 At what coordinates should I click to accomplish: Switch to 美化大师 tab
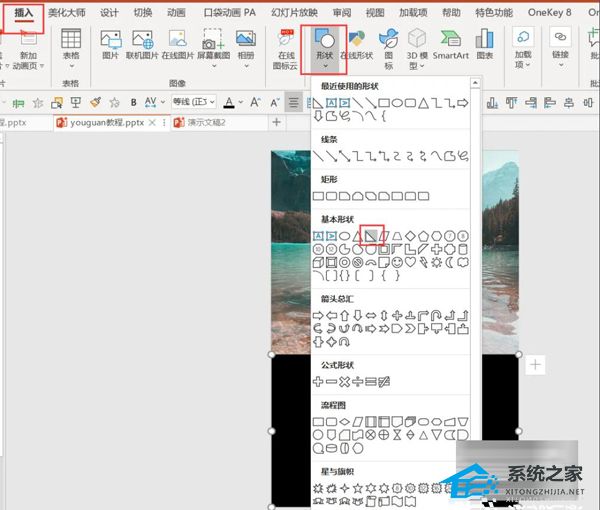click(67, 13)
